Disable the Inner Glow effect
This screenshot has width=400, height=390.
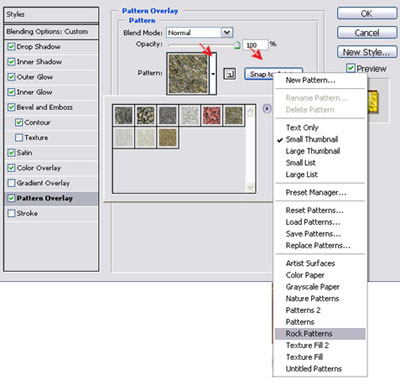click(x=11, y=92)
